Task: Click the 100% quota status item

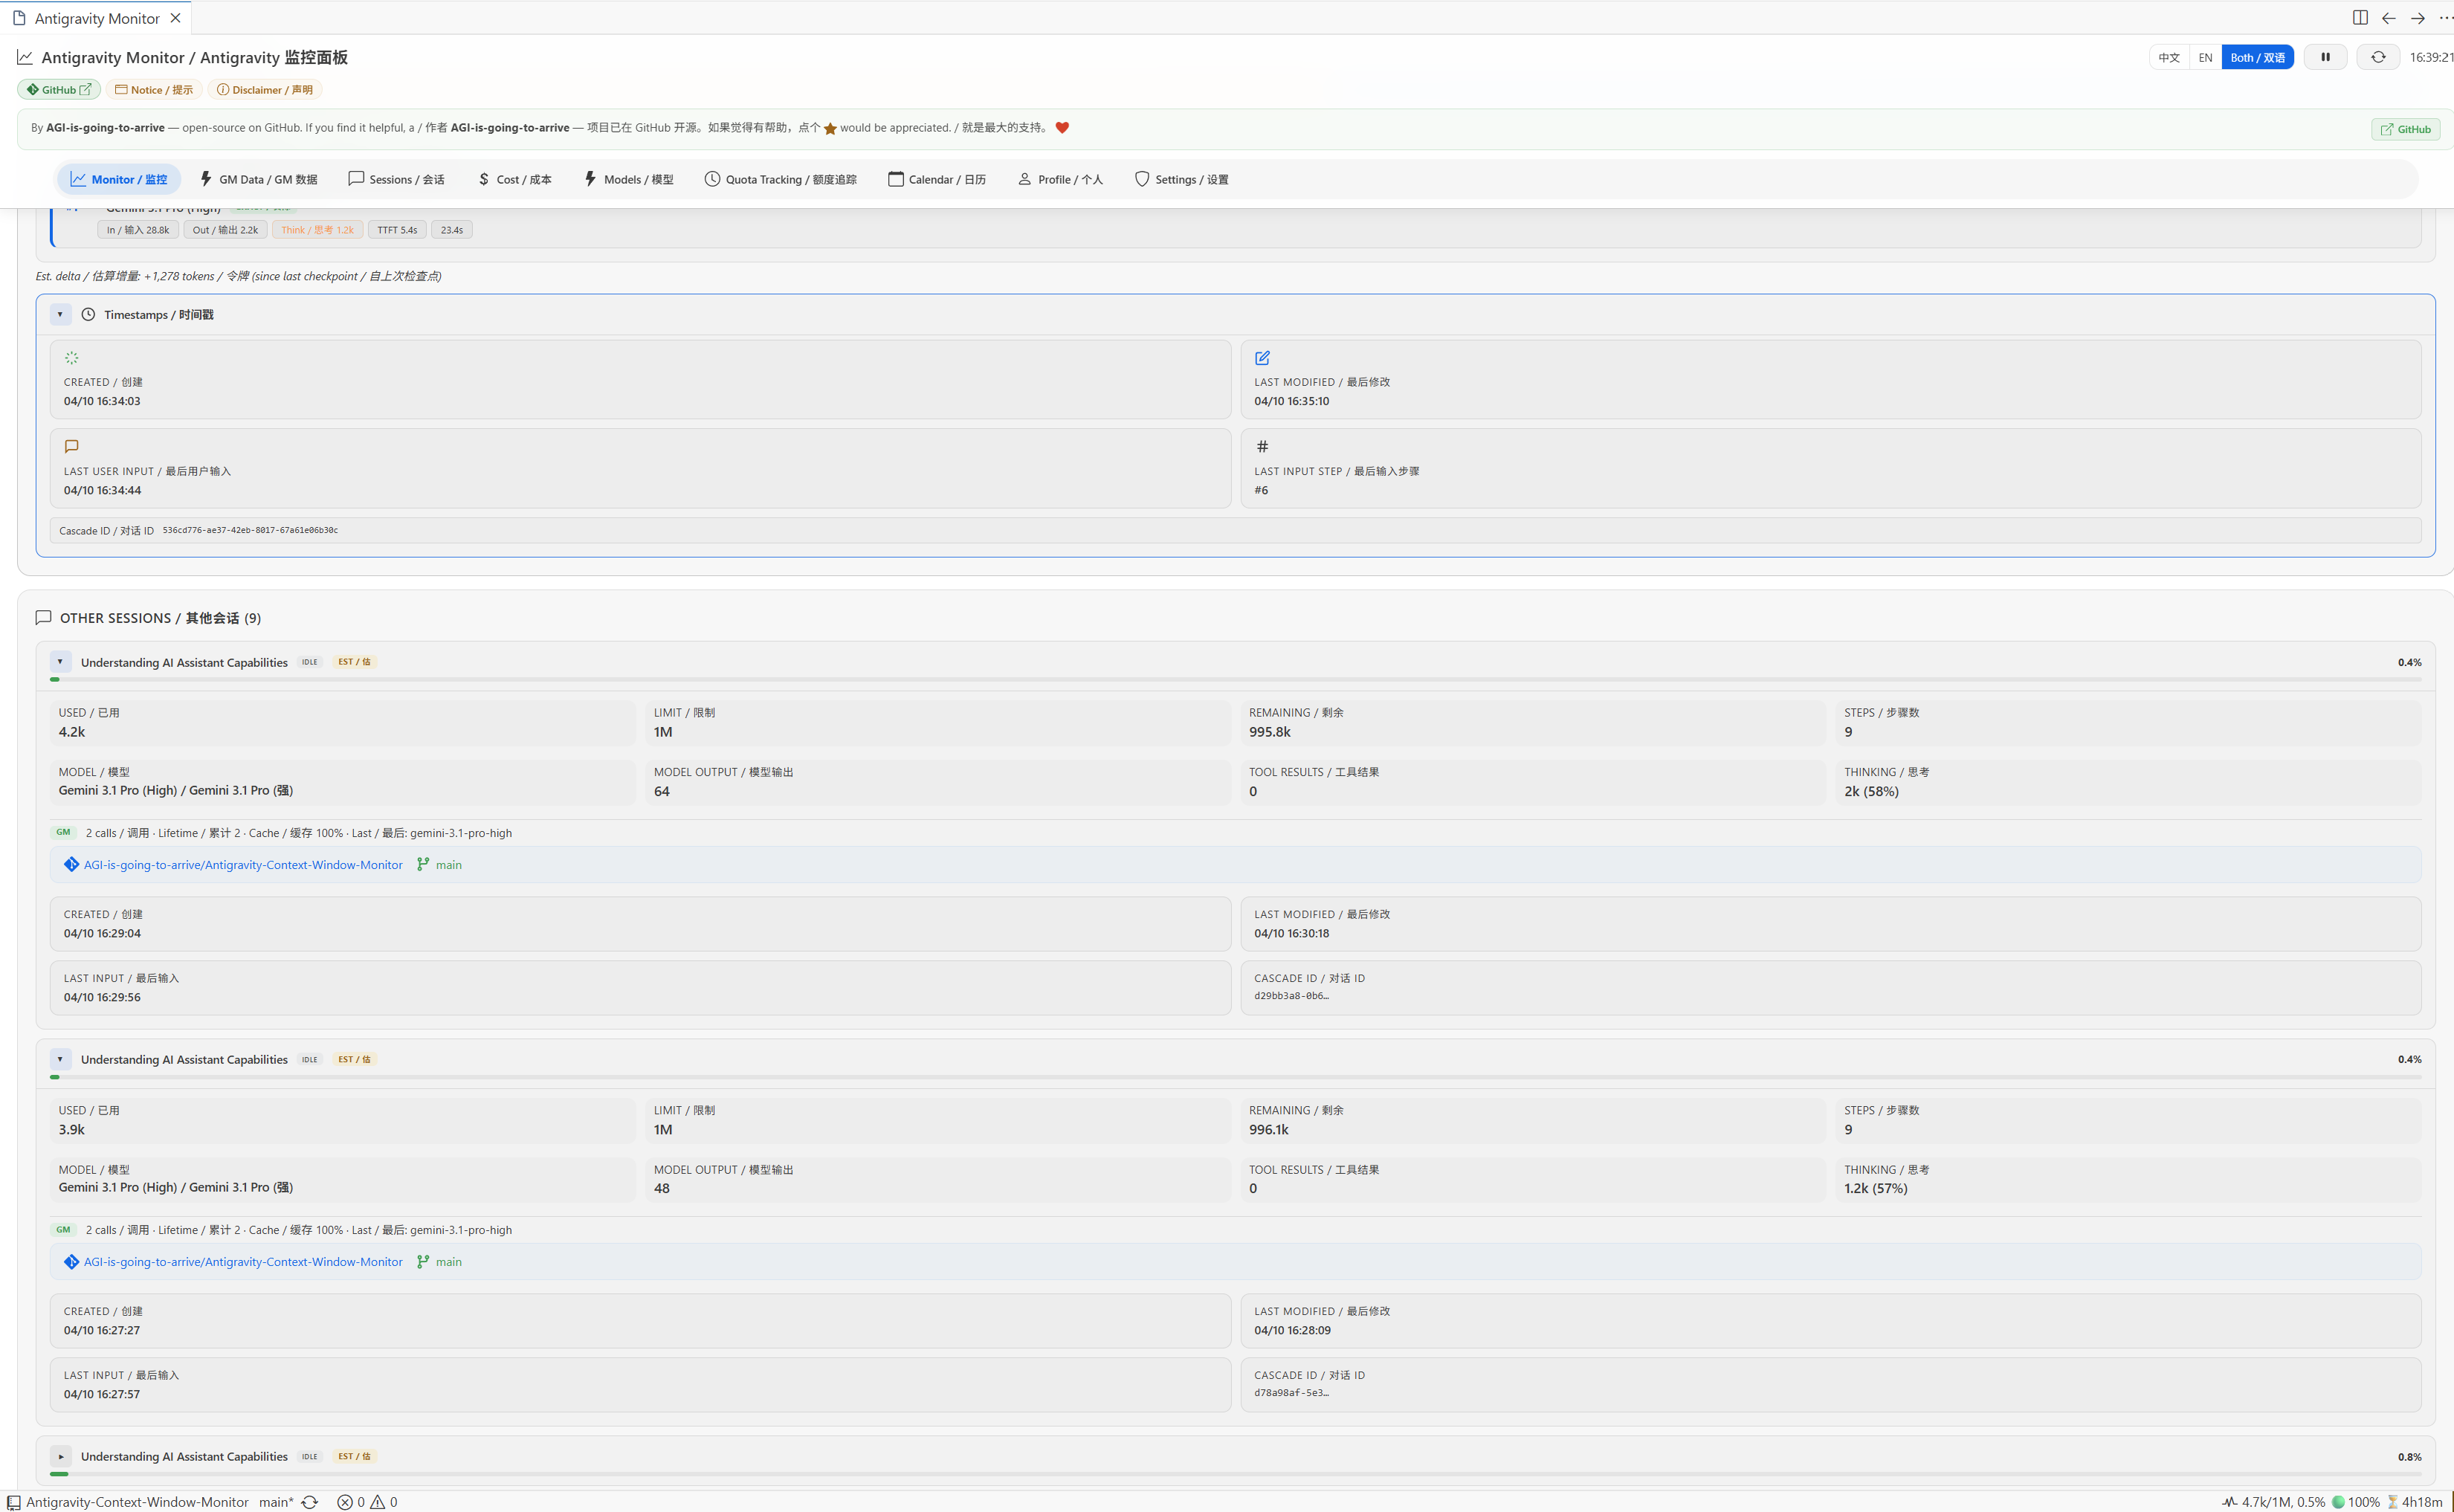Action: click(2355, 1501)
